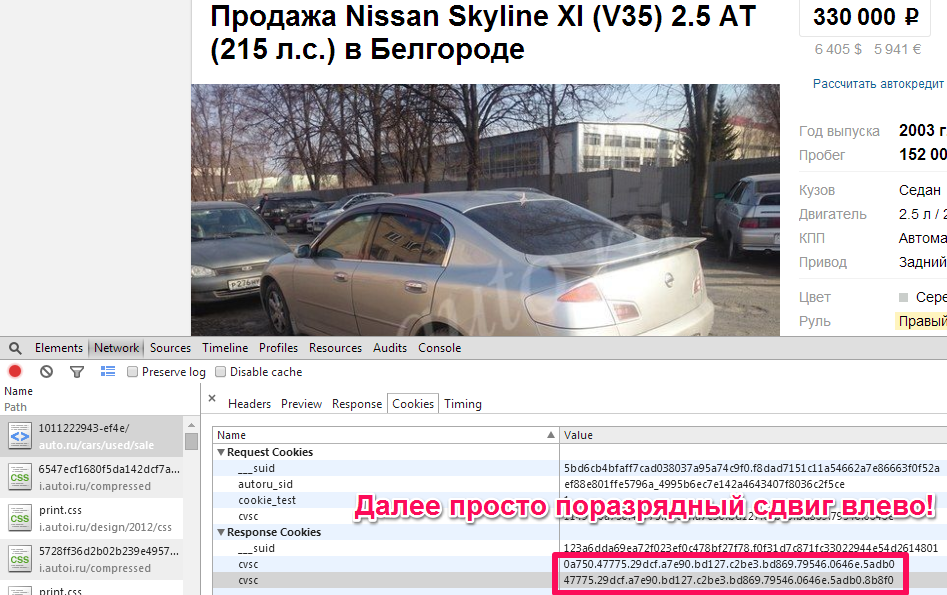Enable the Disable cache checkbox
Viewport: 947px width, 595px height.
220,371
